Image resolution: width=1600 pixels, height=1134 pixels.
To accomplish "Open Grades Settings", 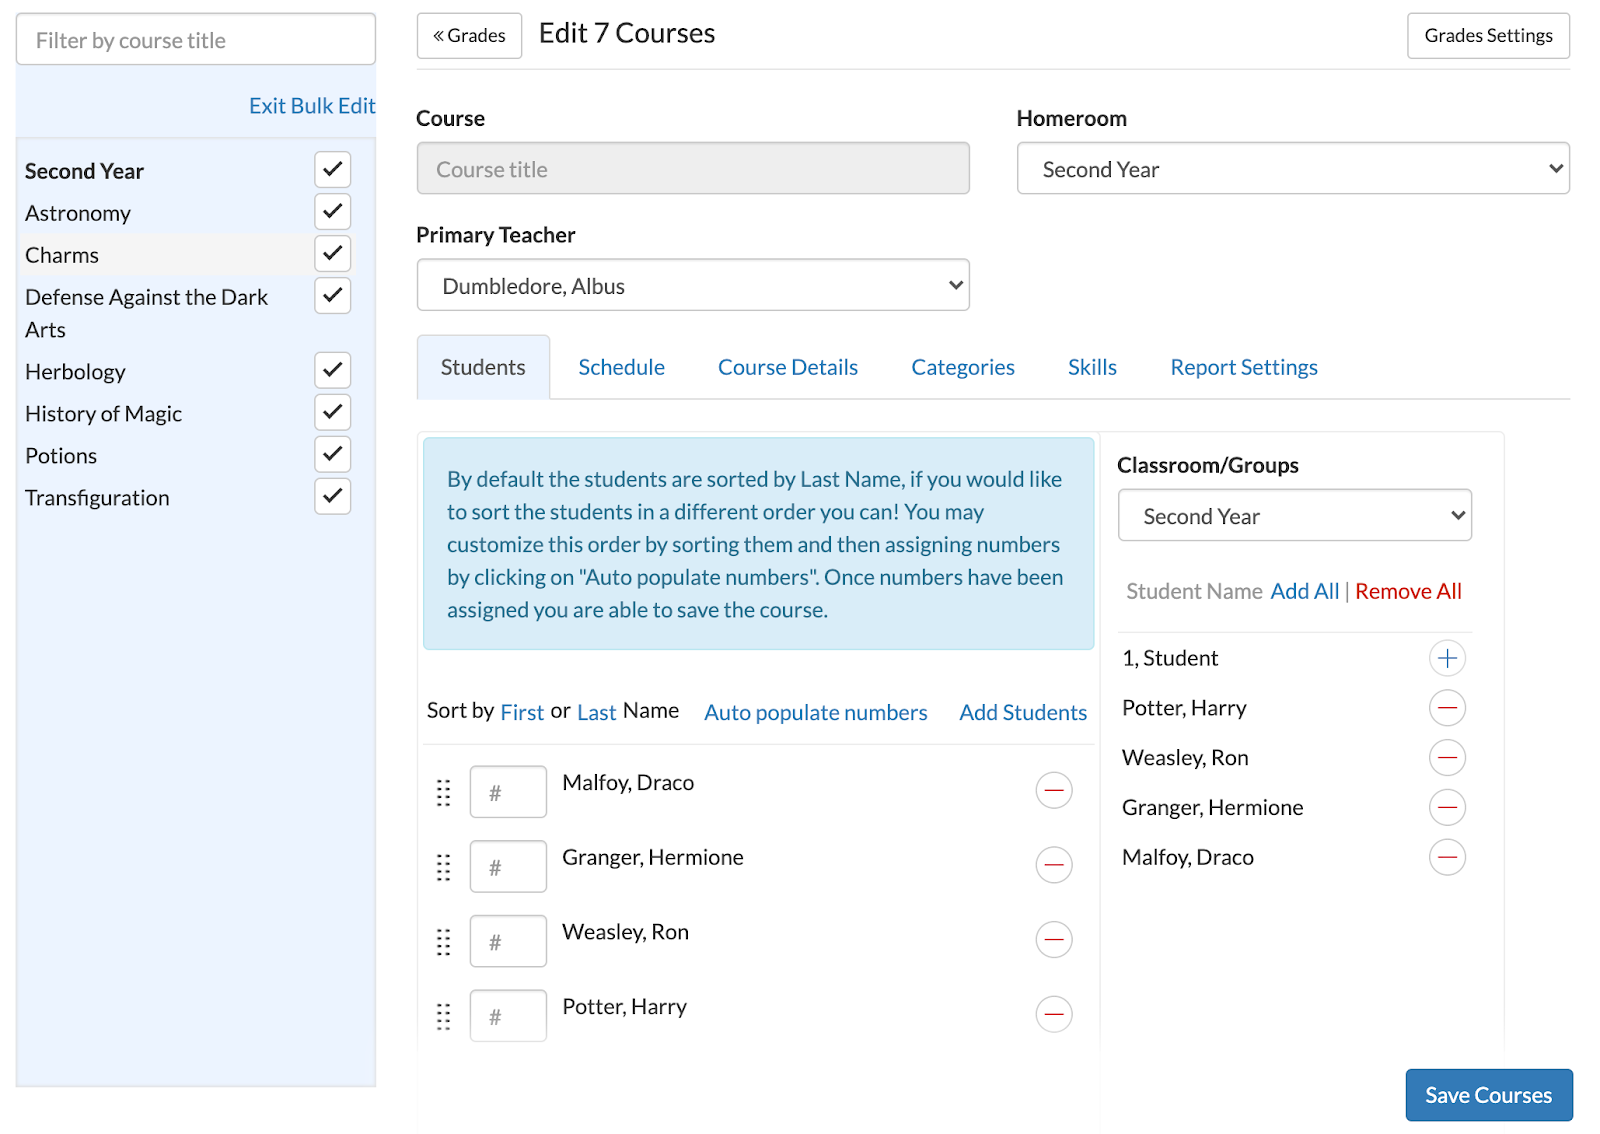I will tap(1488, 36).
